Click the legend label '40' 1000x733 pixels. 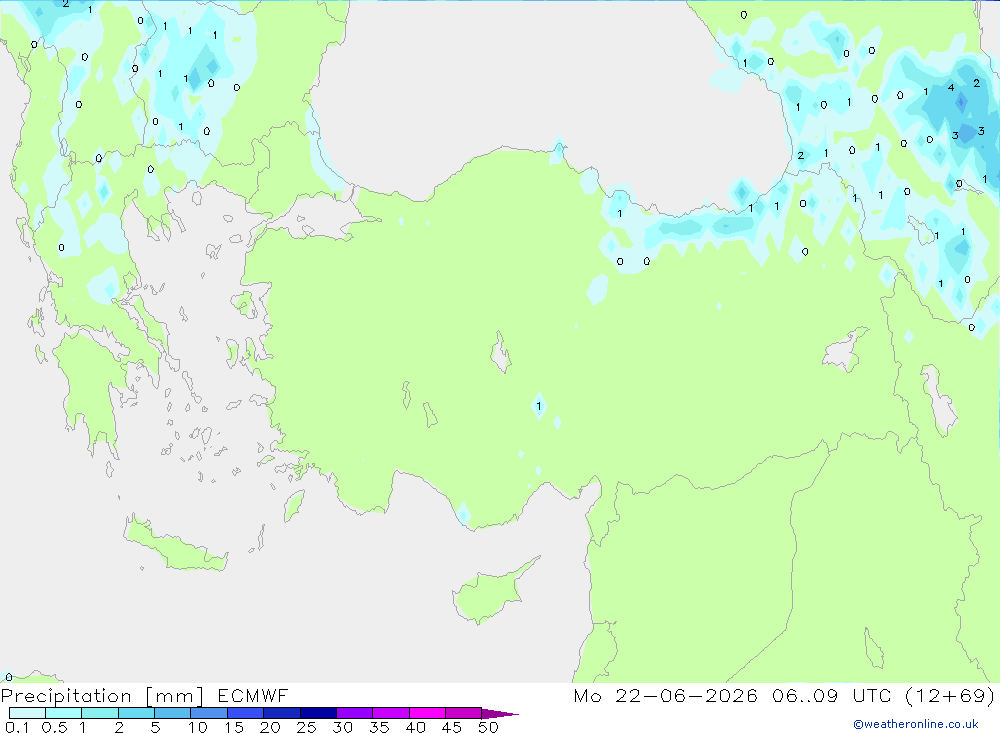pos(415,727)
